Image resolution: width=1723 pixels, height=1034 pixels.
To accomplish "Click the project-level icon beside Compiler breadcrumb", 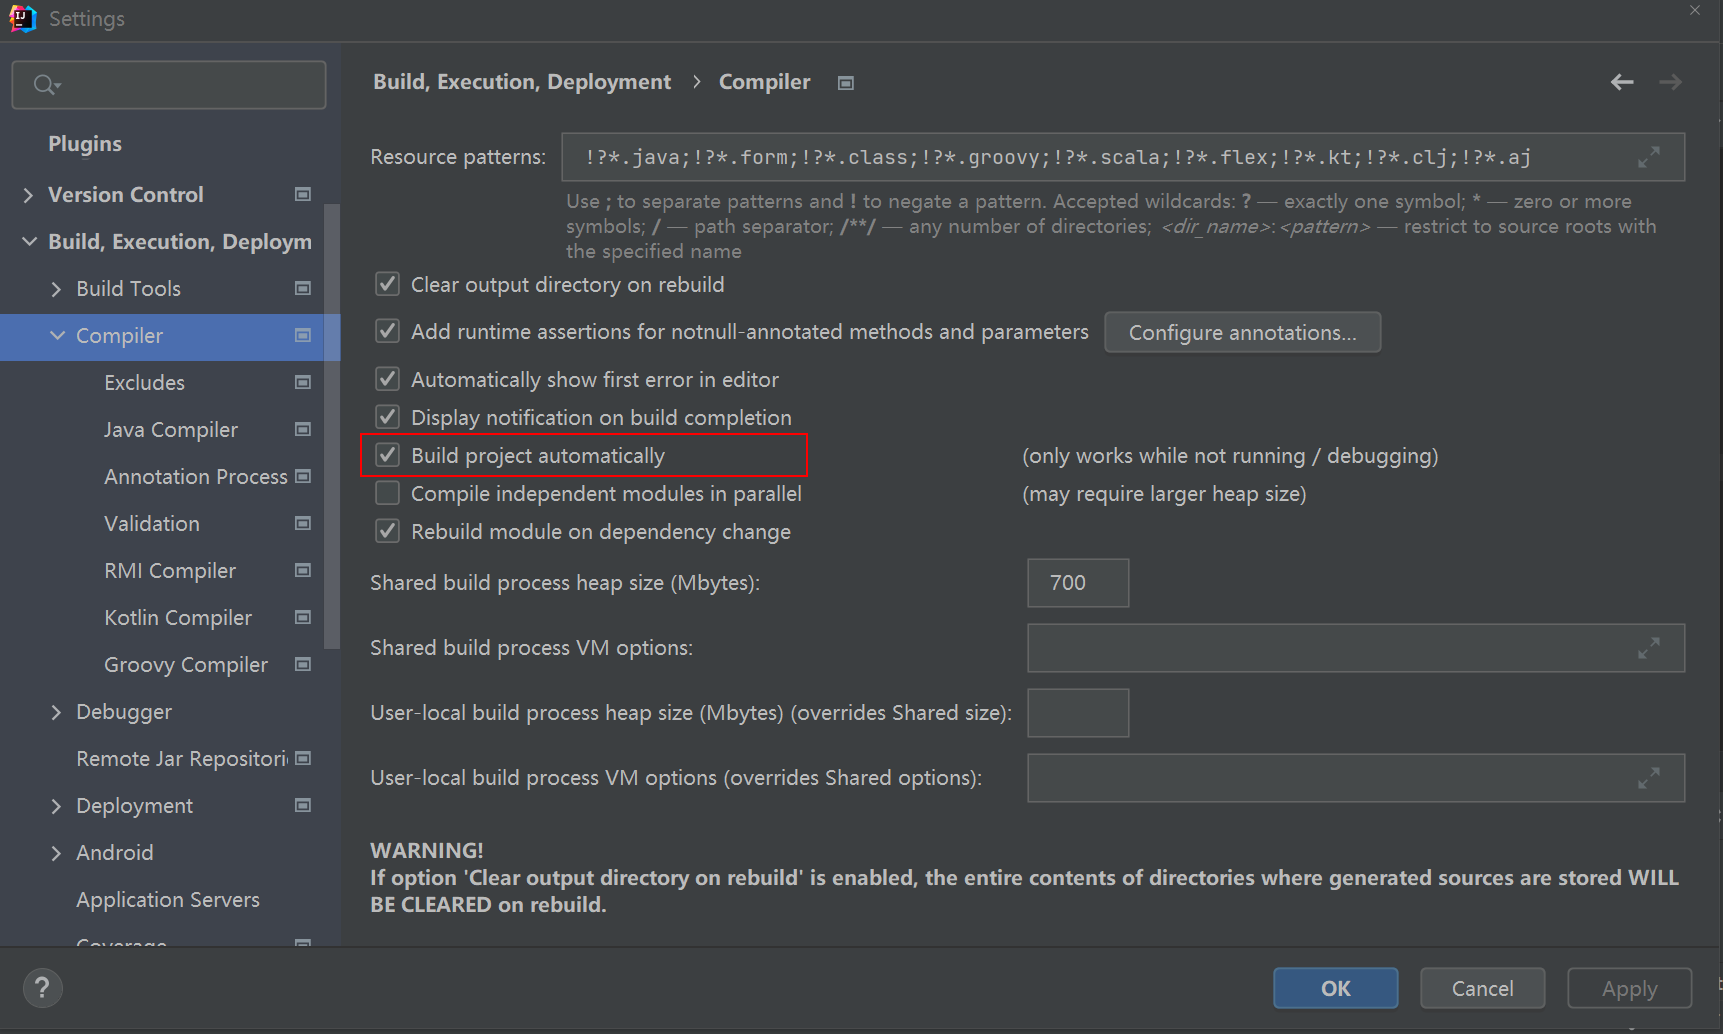I will point(846,83).
